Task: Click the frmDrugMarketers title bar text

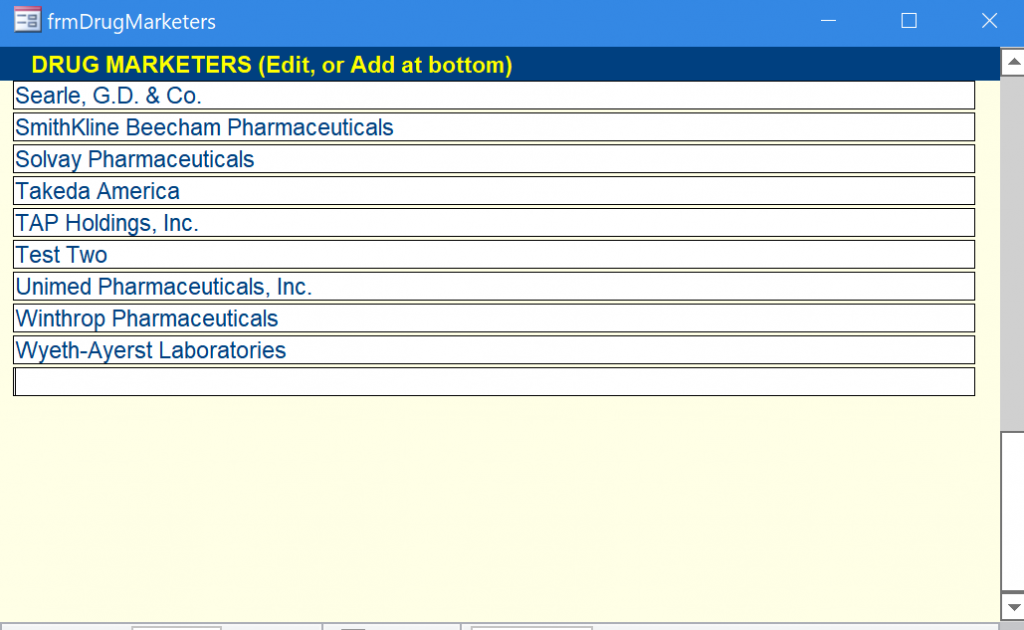Action: tap(131, 21)
